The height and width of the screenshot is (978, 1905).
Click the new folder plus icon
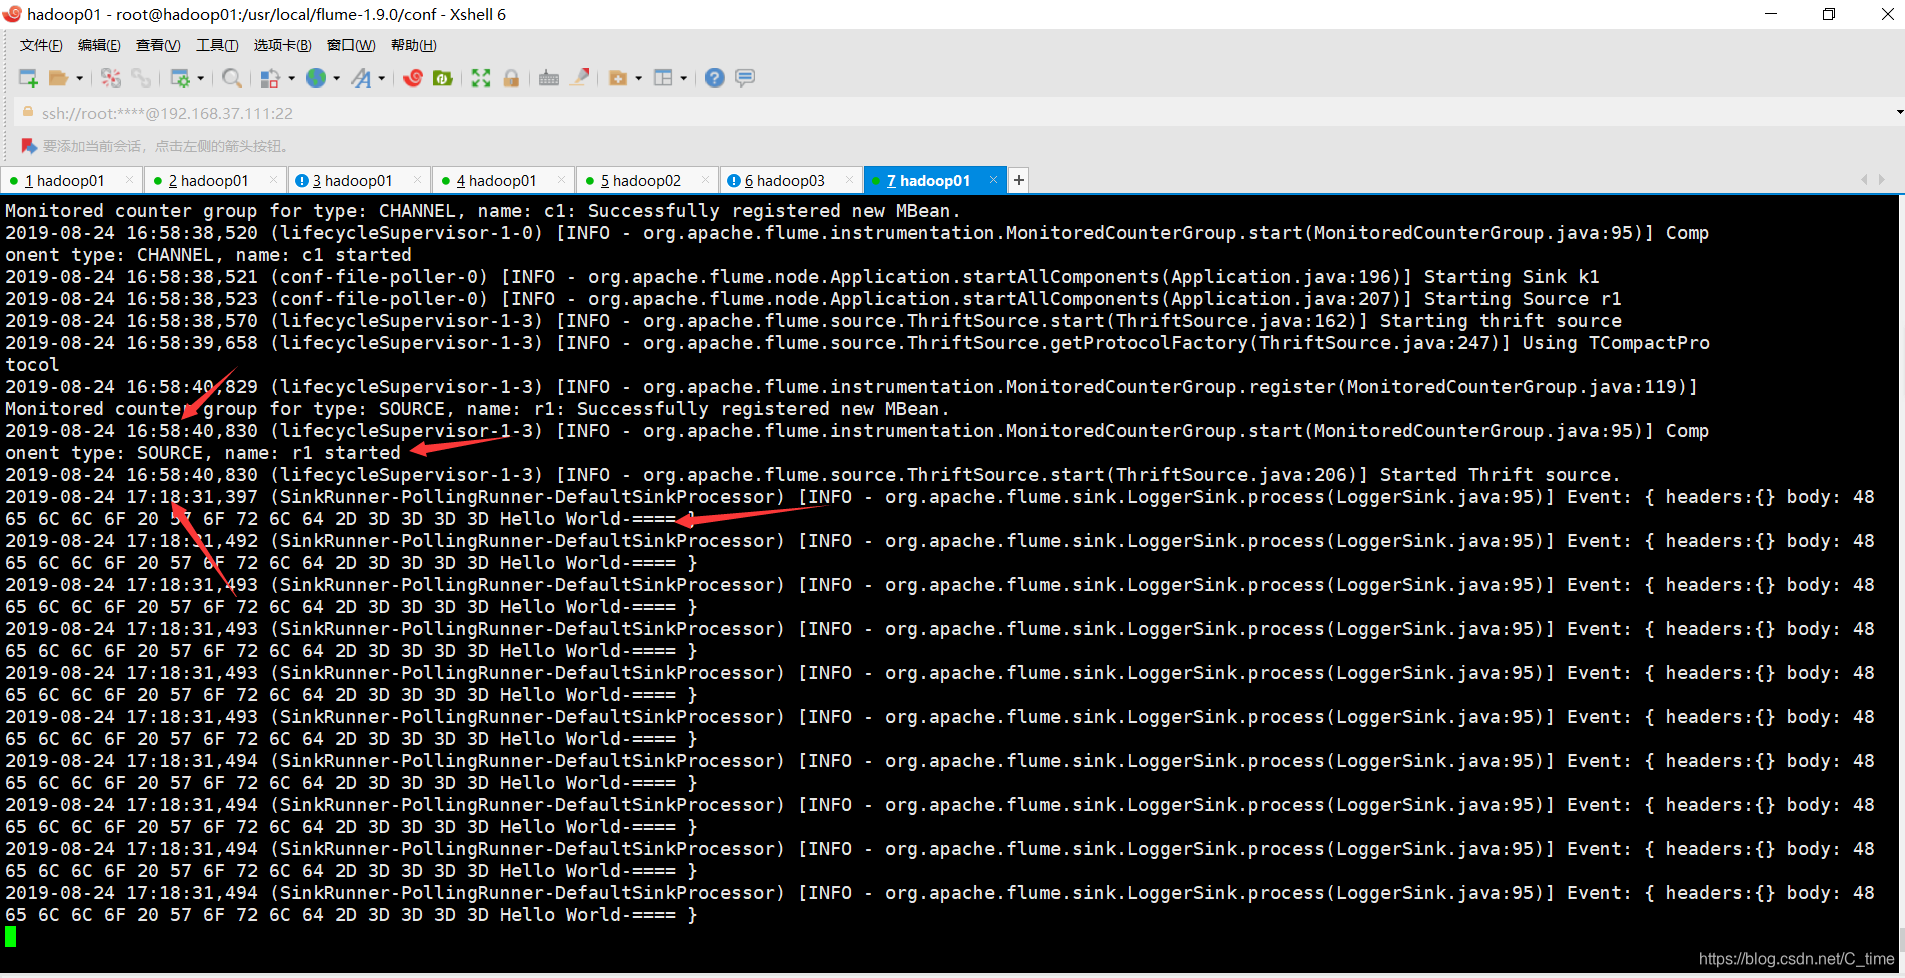(618, 78)
